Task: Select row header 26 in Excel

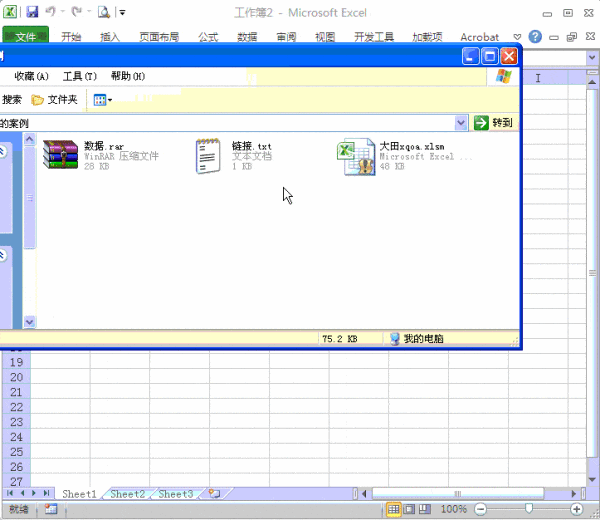Action: pos(16,466)
